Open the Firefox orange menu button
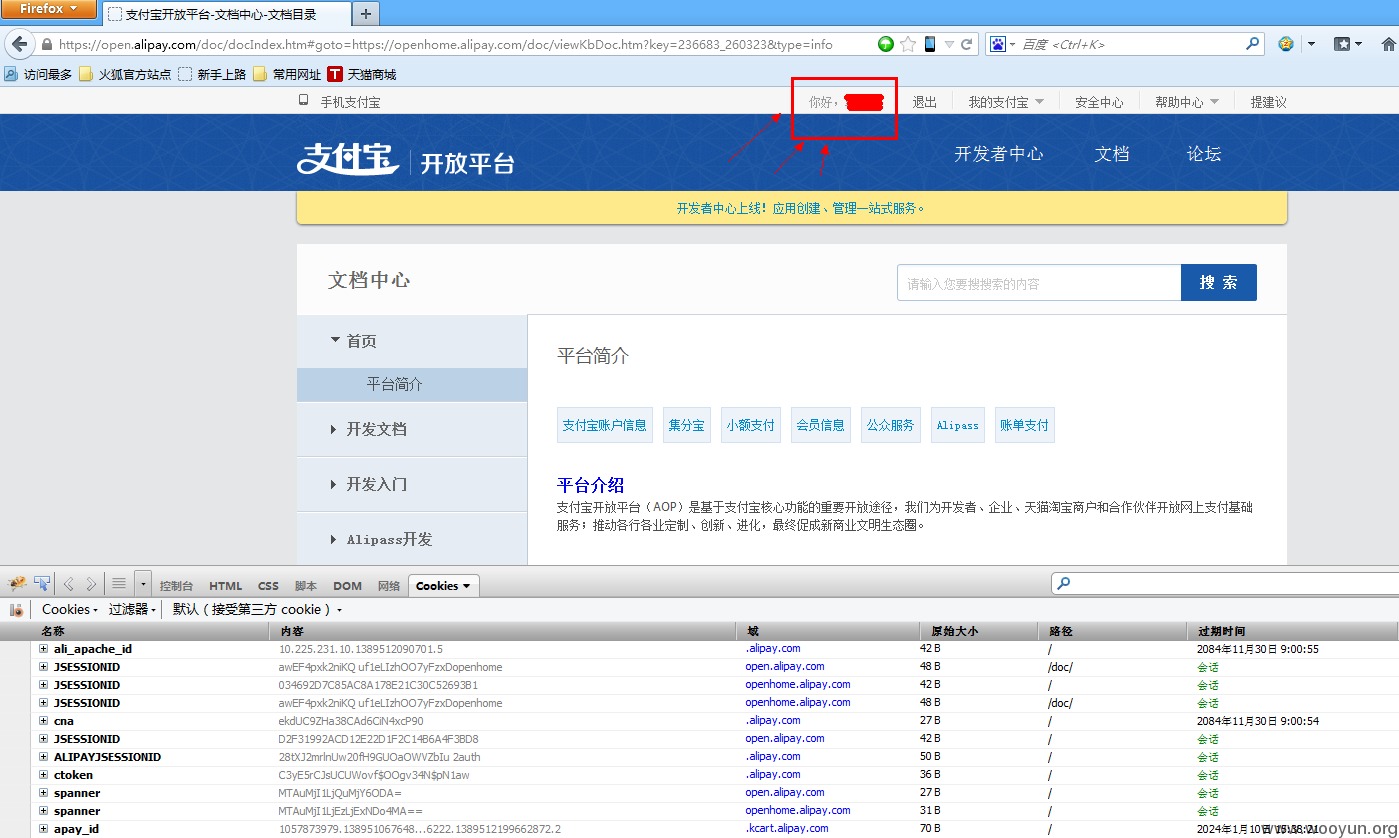 [49, 9]
